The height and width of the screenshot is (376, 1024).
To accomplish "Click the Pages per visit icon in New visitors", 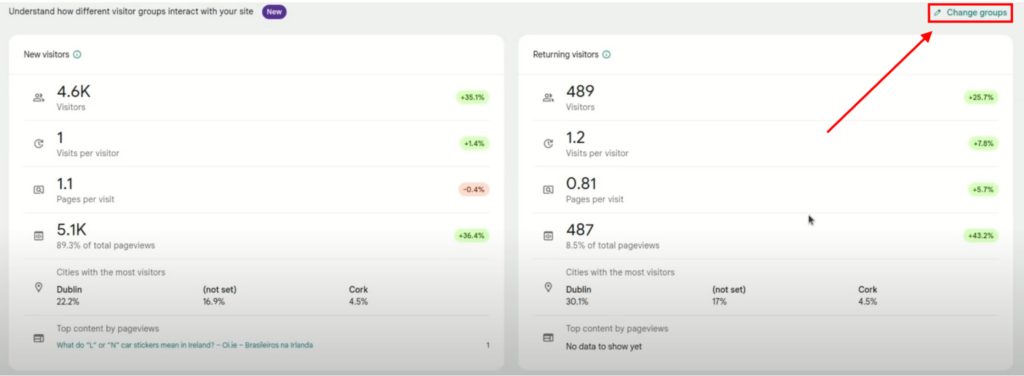I will (39, 190).
